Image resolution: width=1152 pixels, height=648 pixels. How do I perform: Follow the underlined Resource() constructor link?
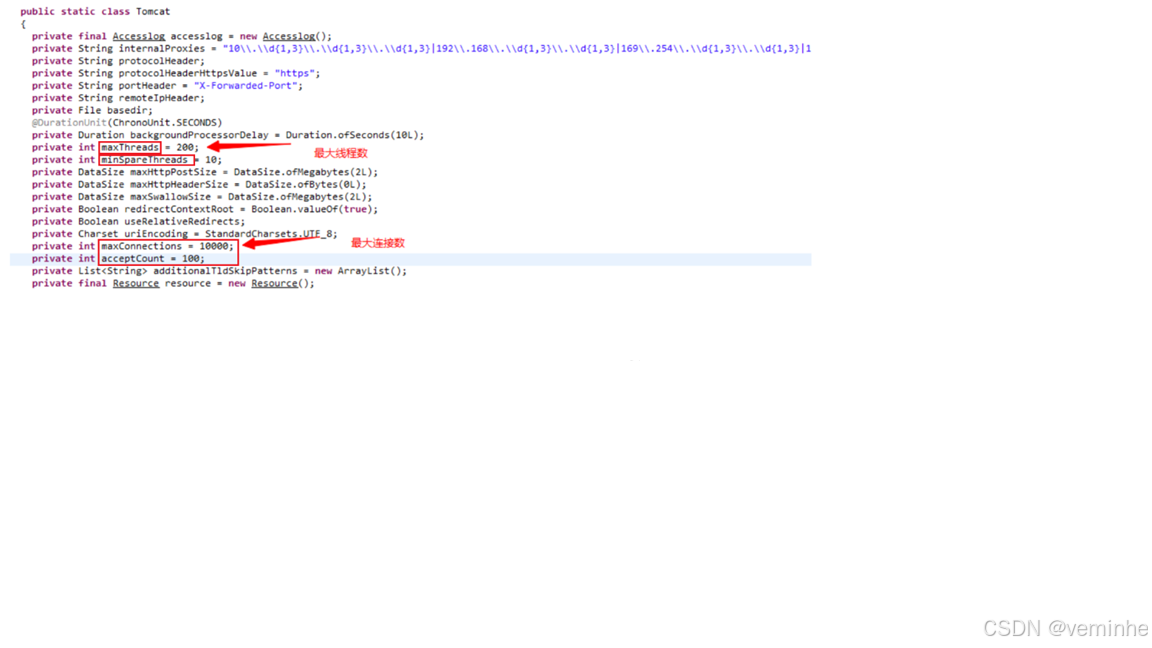pyautogui.click(x=274, y=284)
